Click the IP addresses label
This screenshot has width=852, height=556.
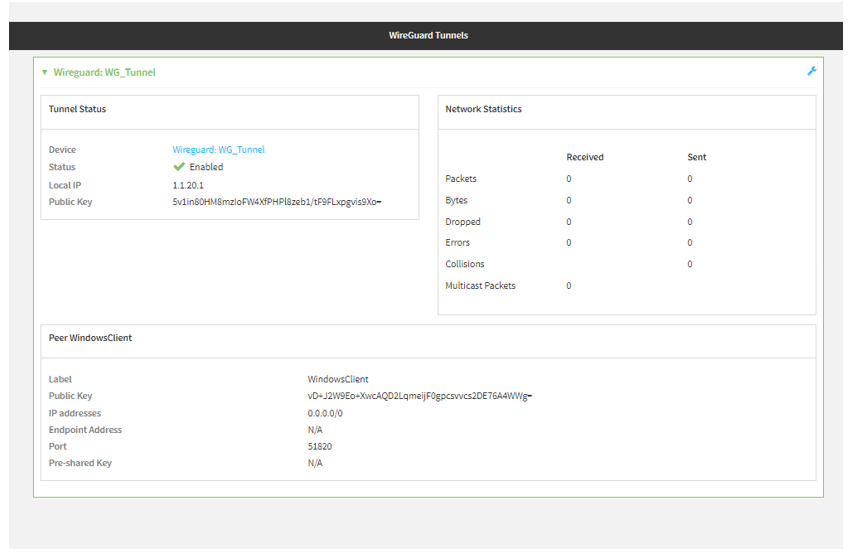(x=75, y=414)
